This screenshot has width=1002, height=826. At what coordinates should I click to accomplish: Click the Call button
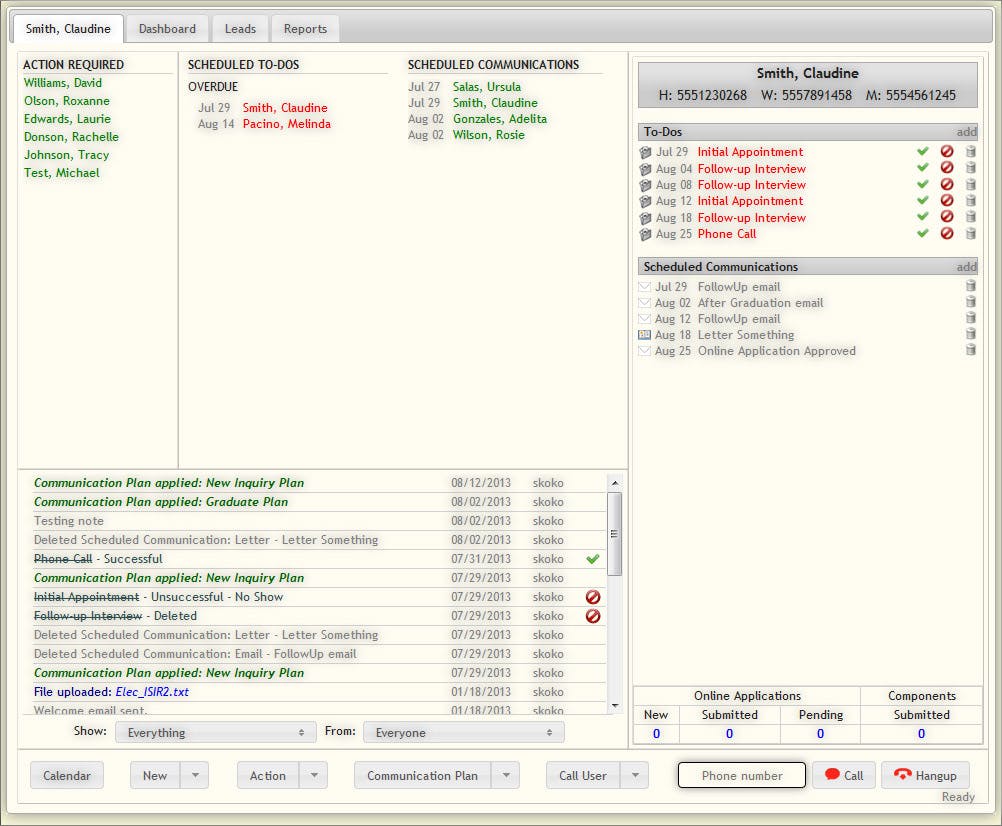coord(844,775)
